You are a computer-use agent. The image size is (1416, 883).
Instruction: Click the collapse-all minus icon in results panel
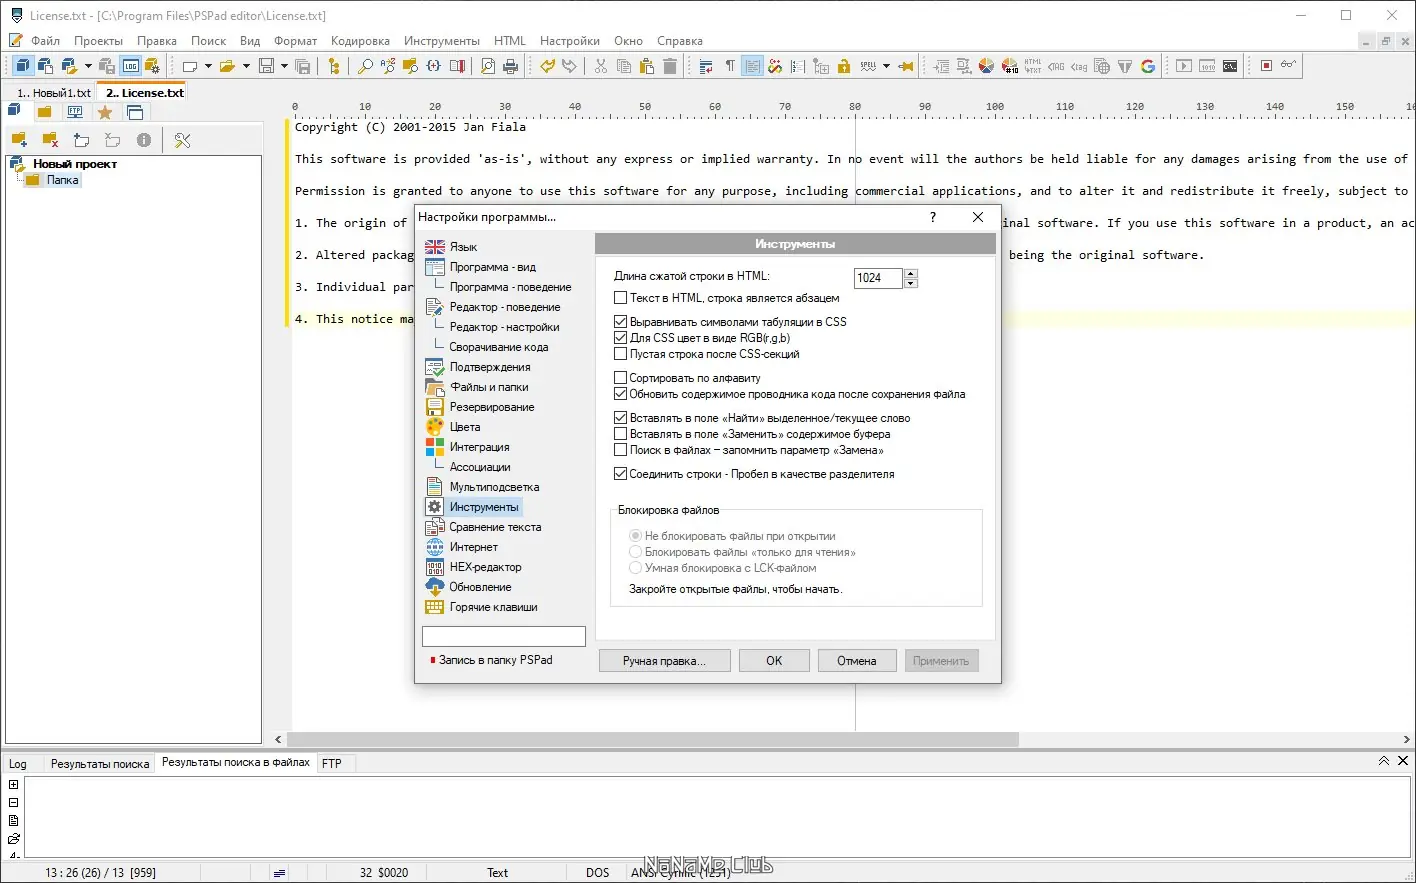click(13, 803)
